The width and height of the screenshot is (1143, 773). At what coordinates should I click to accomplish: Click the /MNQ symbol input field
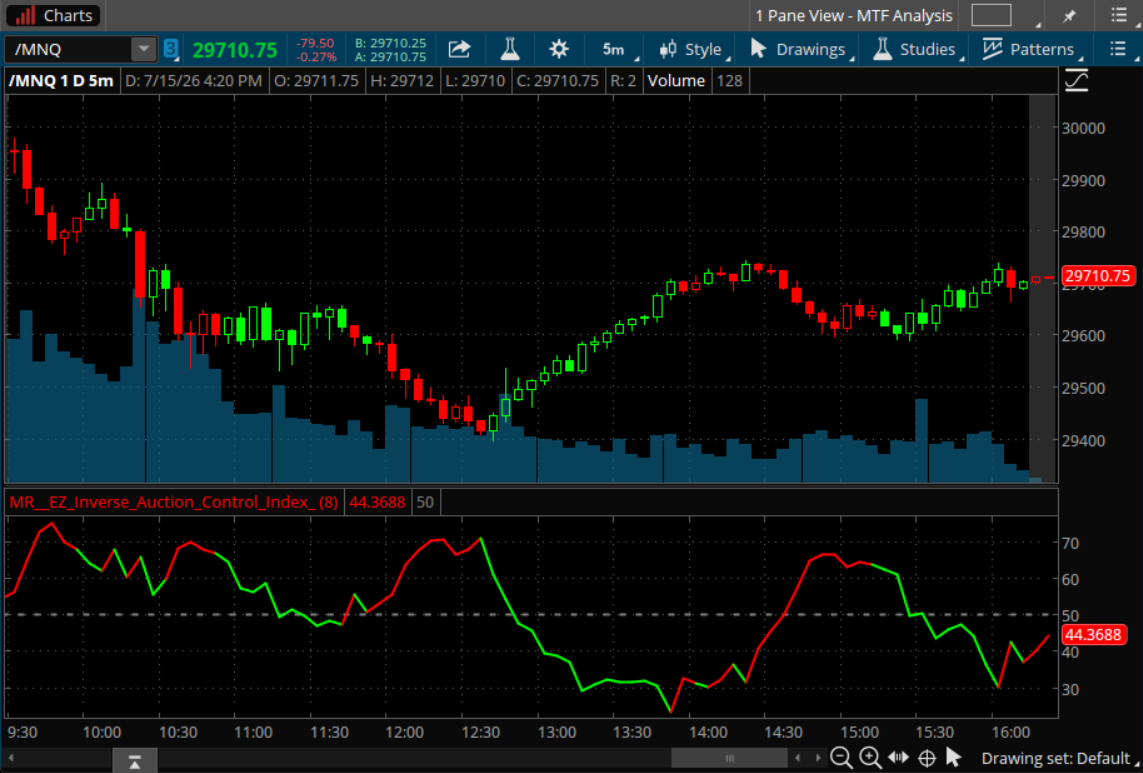[70, 50]
